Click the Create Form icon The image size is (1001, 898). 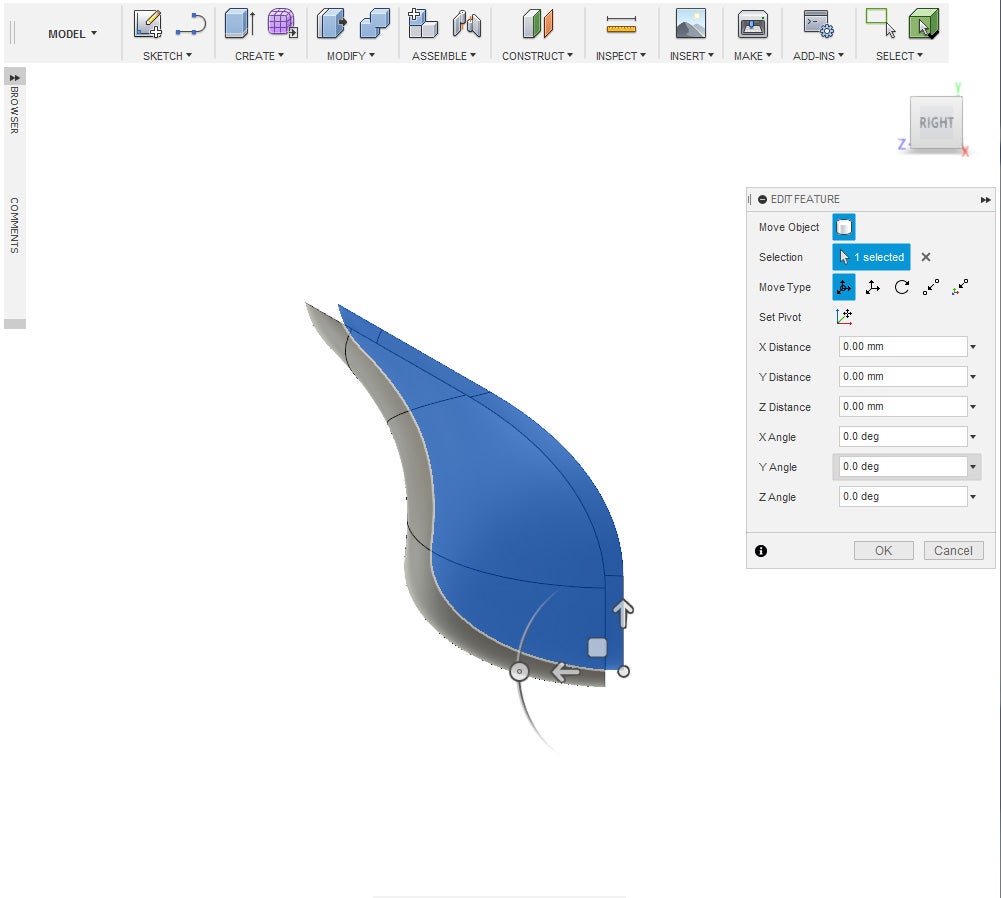(283, 24)
